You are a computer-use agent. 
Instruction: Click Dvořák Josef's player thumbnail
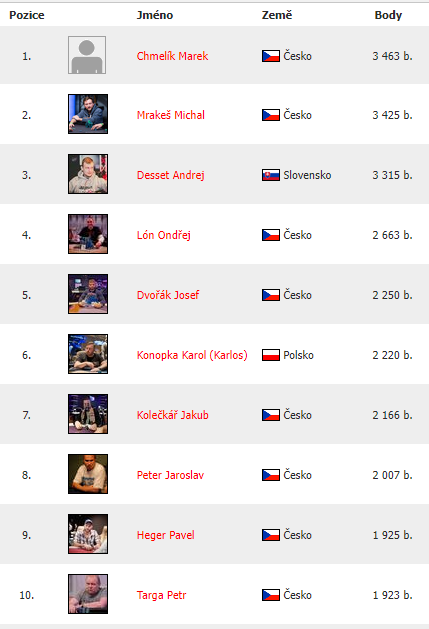click(x=88, y=294)
